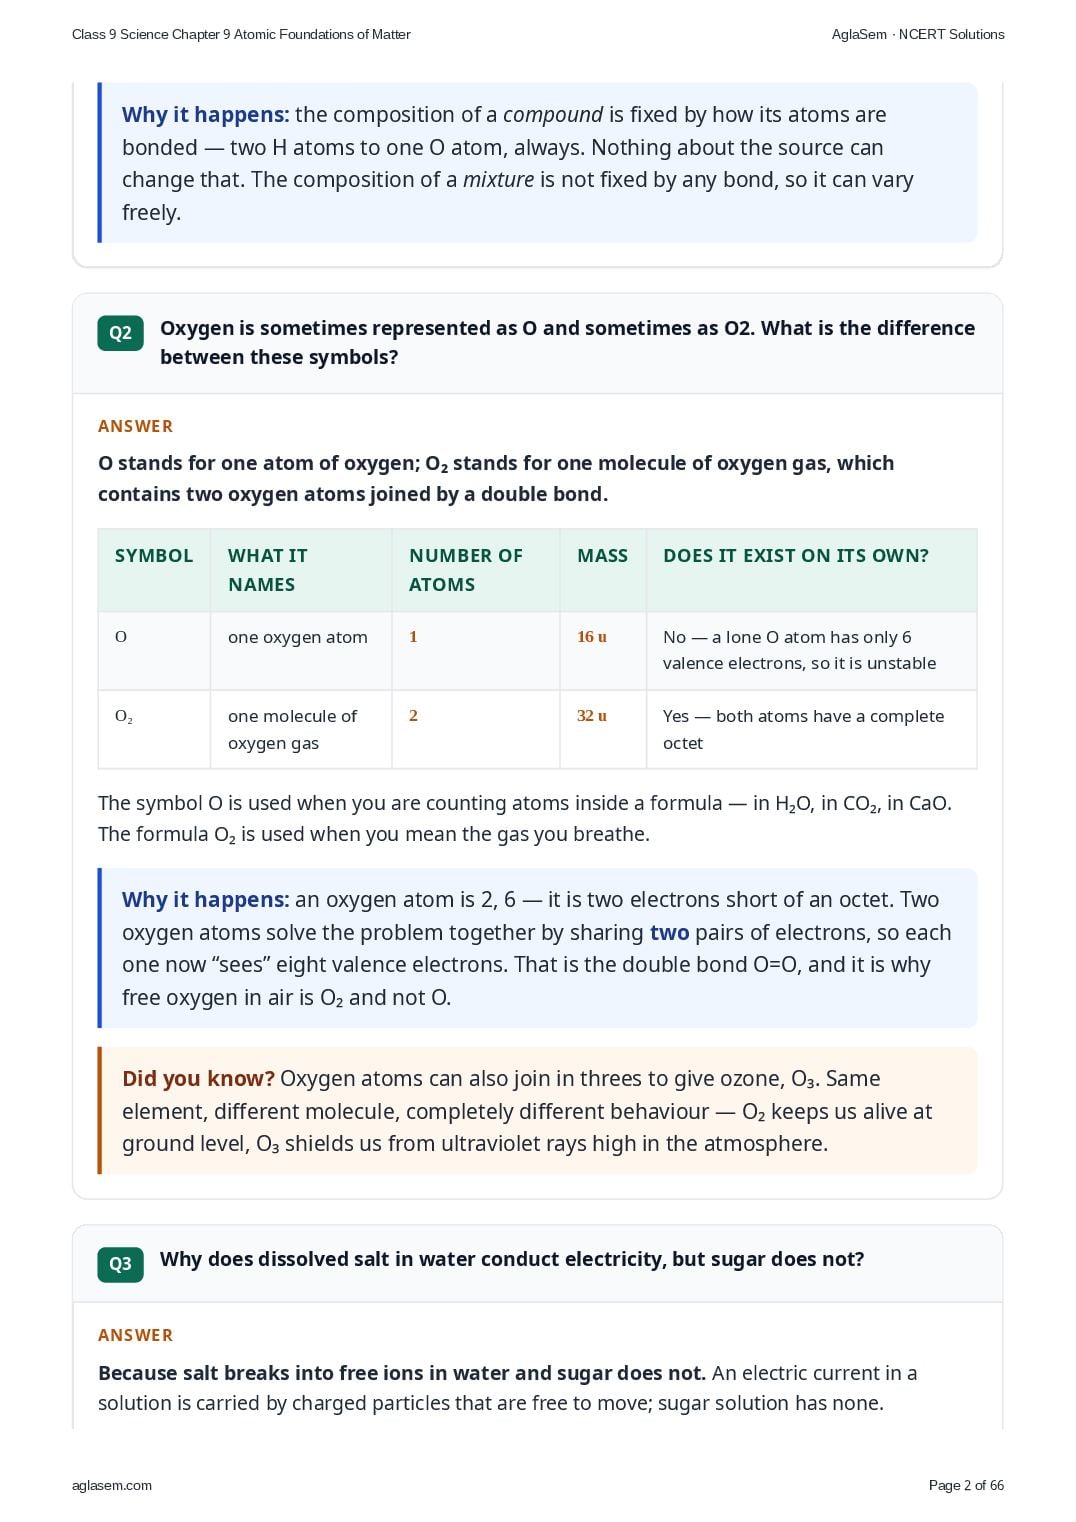Click the 32 u mass cell

pos(592,716)
